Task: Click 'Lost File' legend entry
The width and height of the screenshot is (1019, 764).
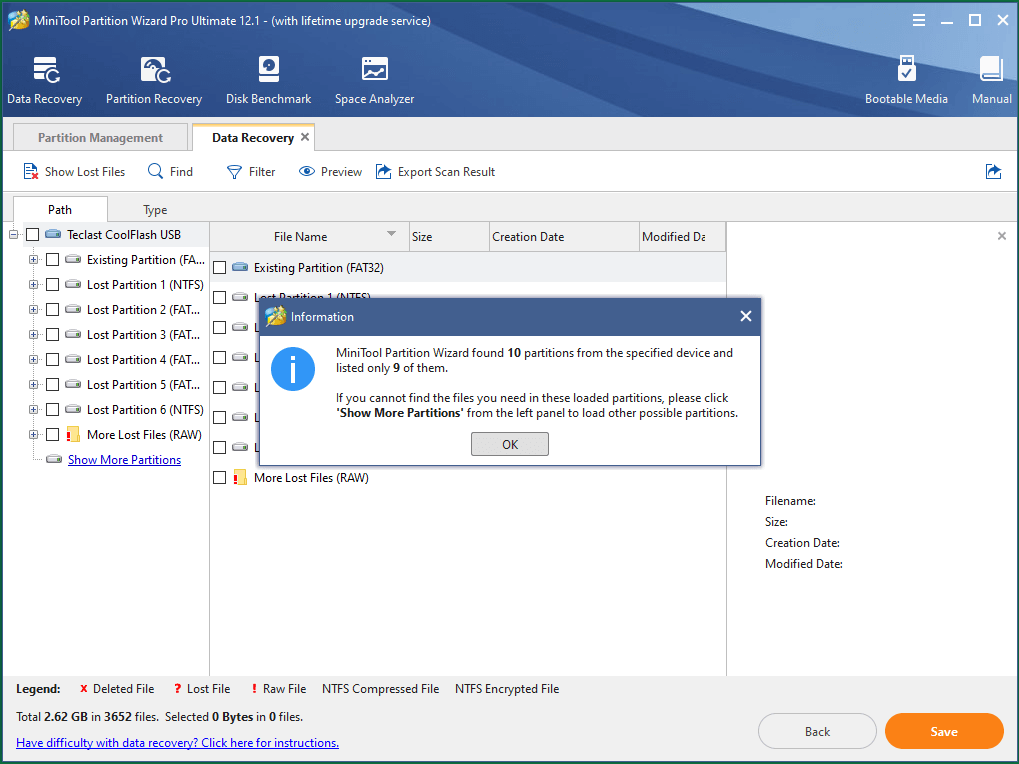Action: coord(201,689)
